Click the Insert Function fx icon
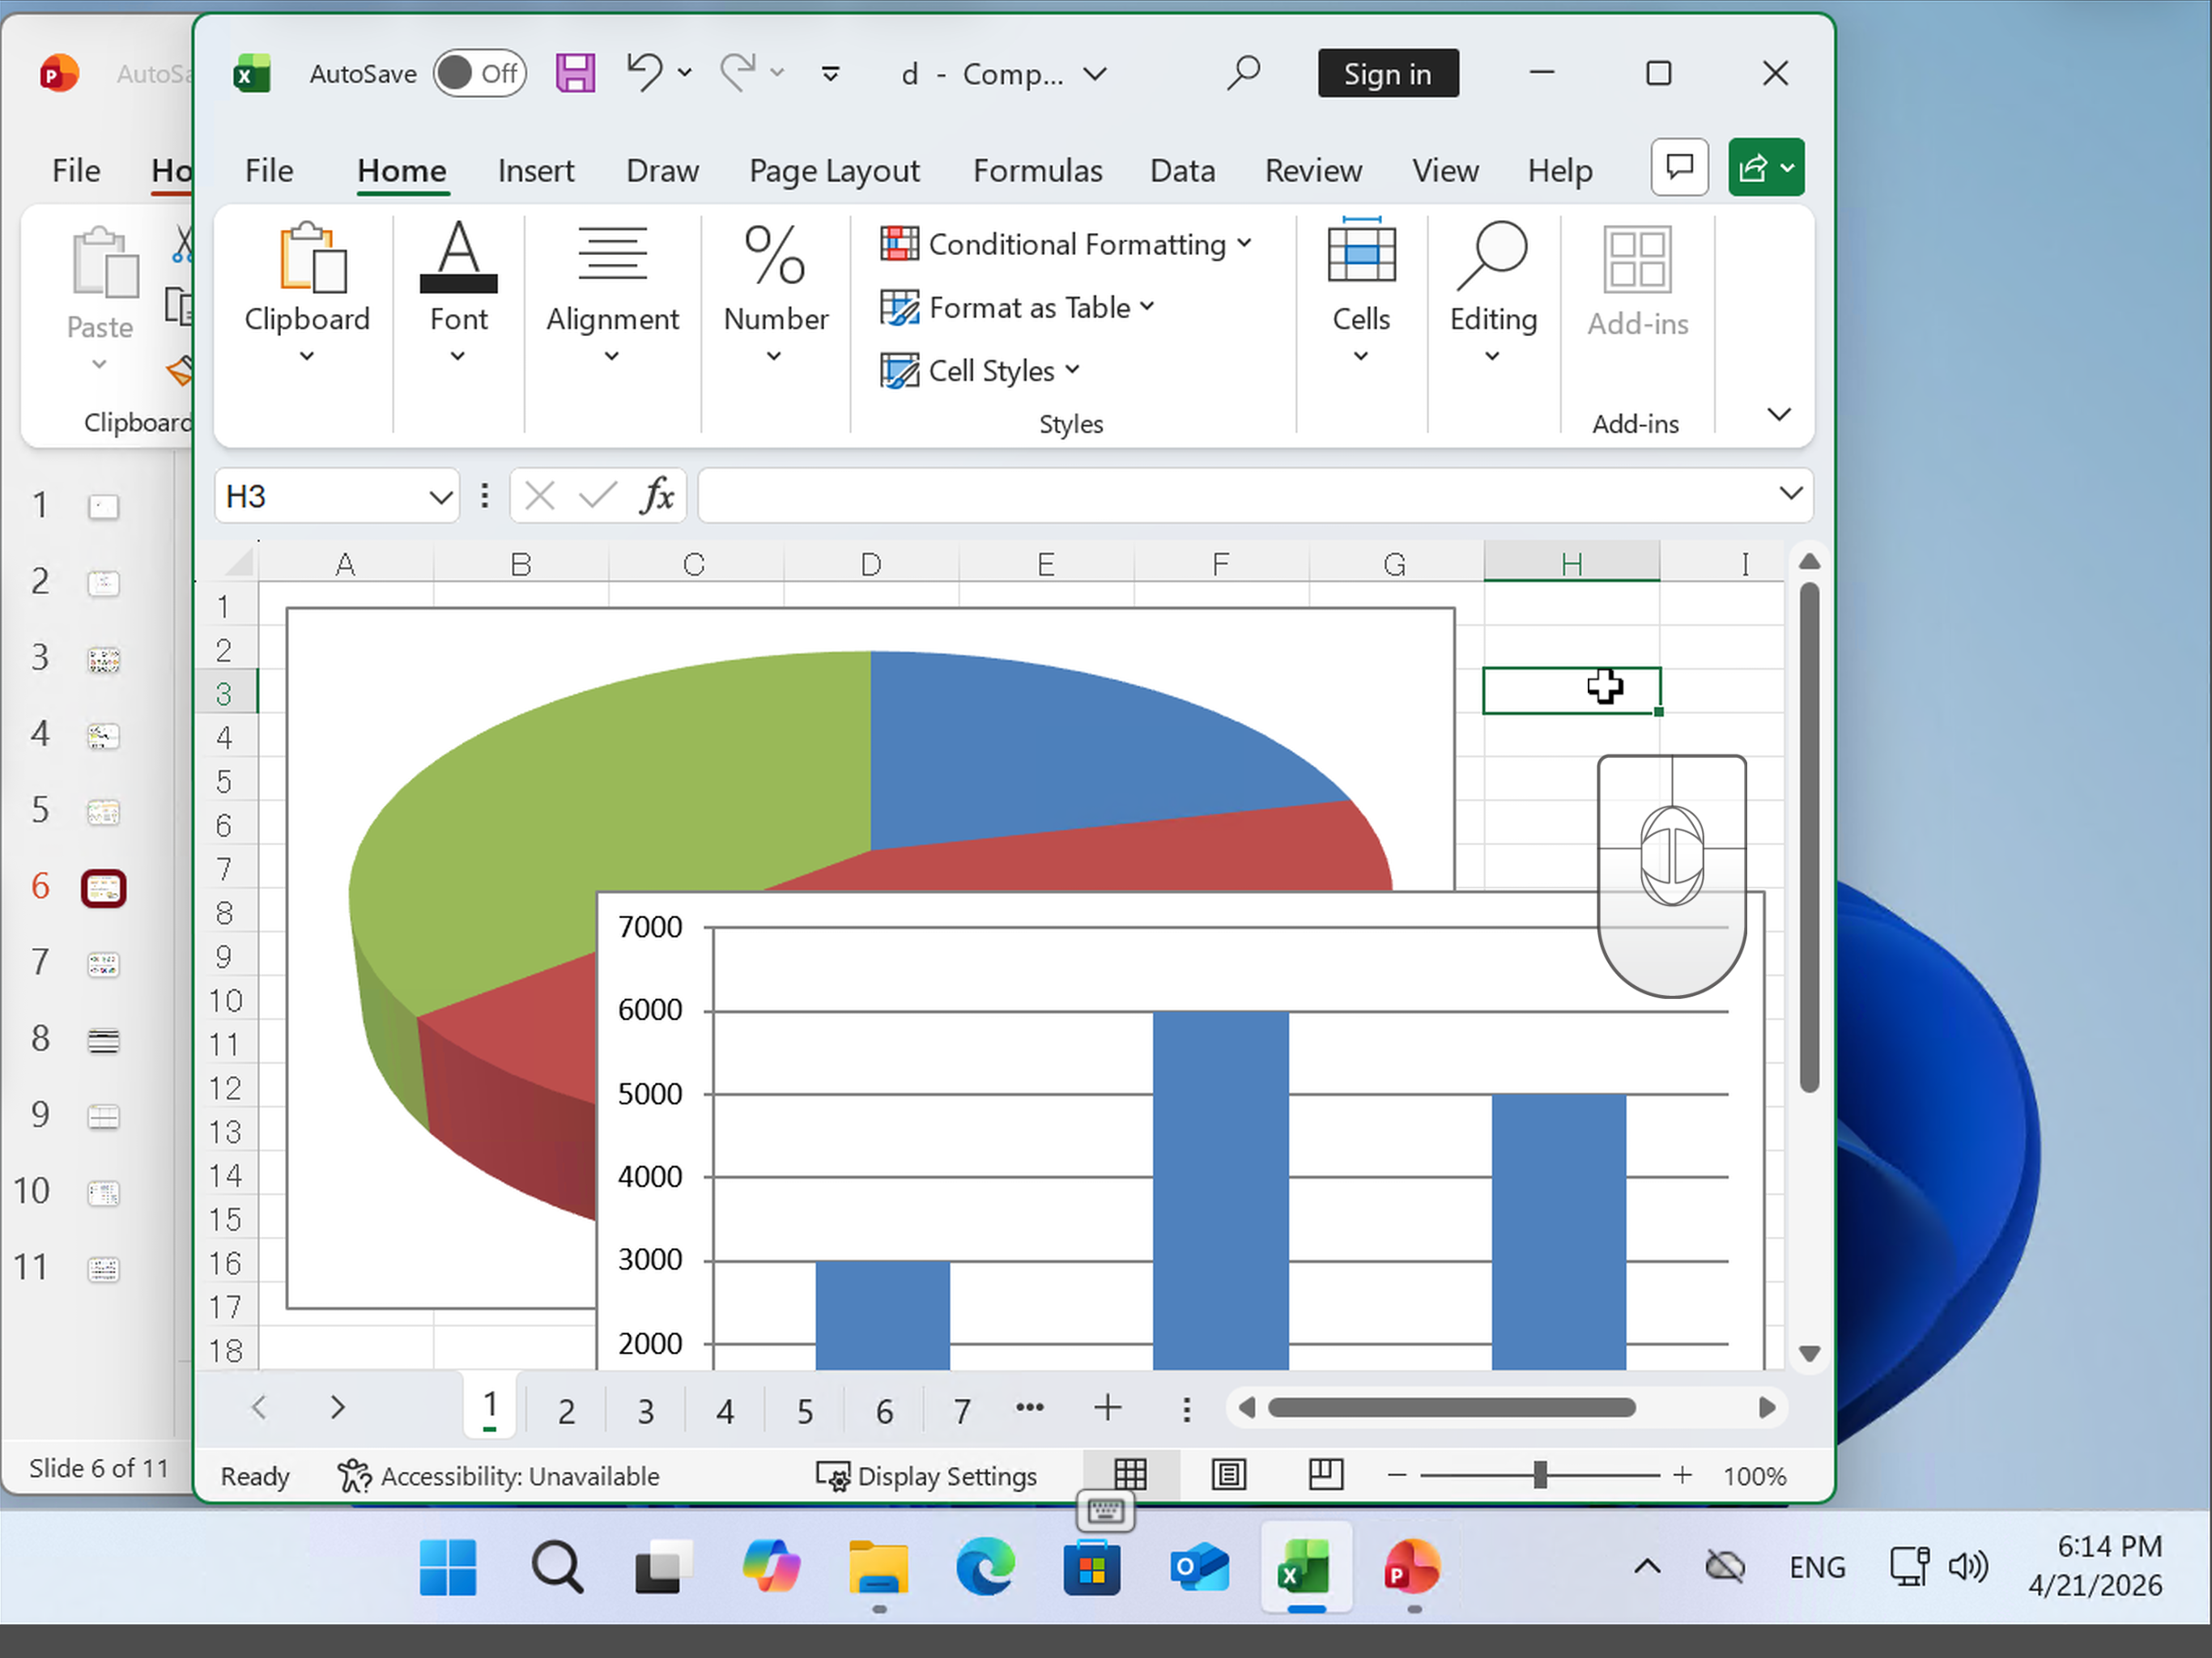 tap(657, 496)
